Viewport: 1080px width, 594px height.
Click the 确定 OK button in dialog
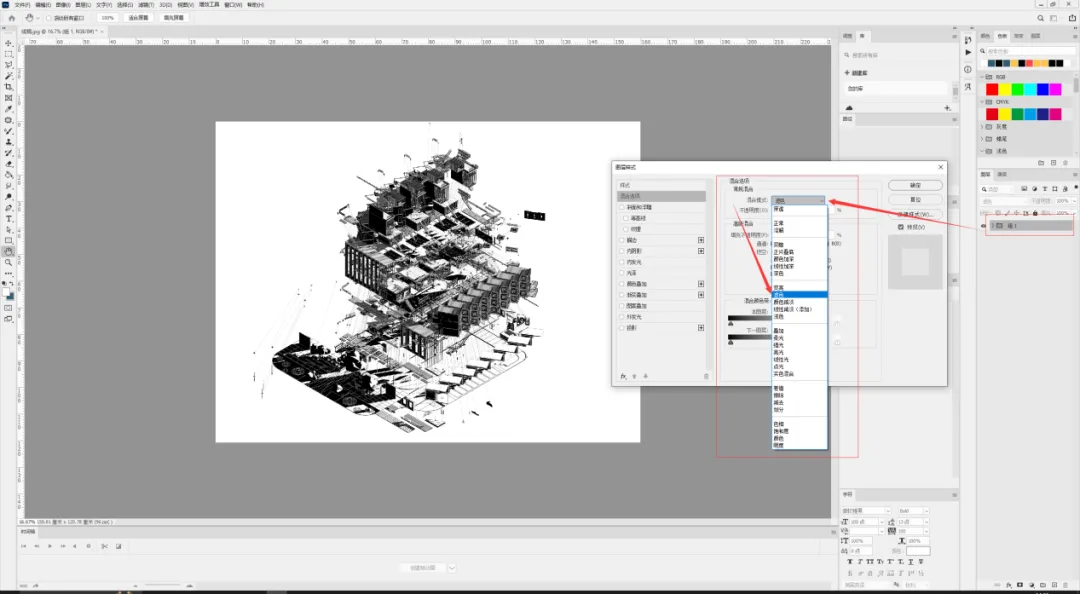coord(915,185)
